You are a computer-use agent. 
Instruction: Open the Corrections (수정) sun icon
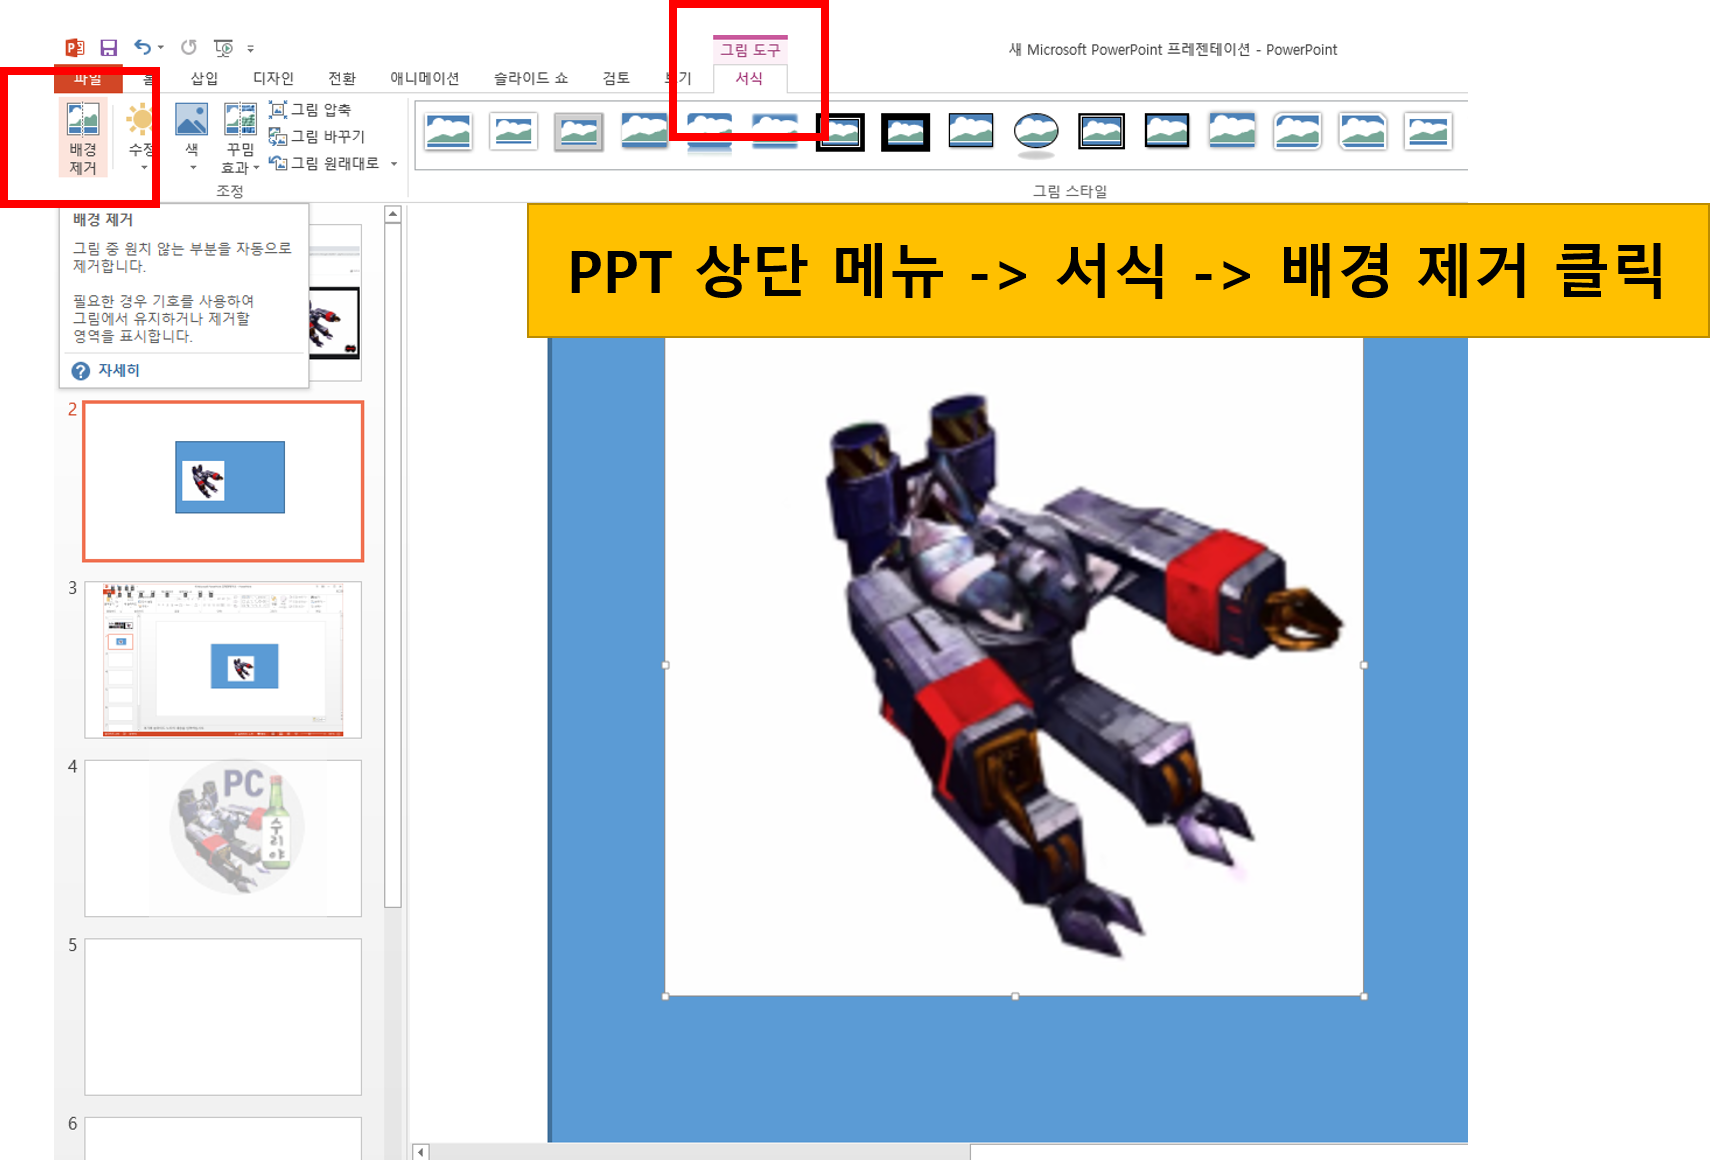coord(140,120)
